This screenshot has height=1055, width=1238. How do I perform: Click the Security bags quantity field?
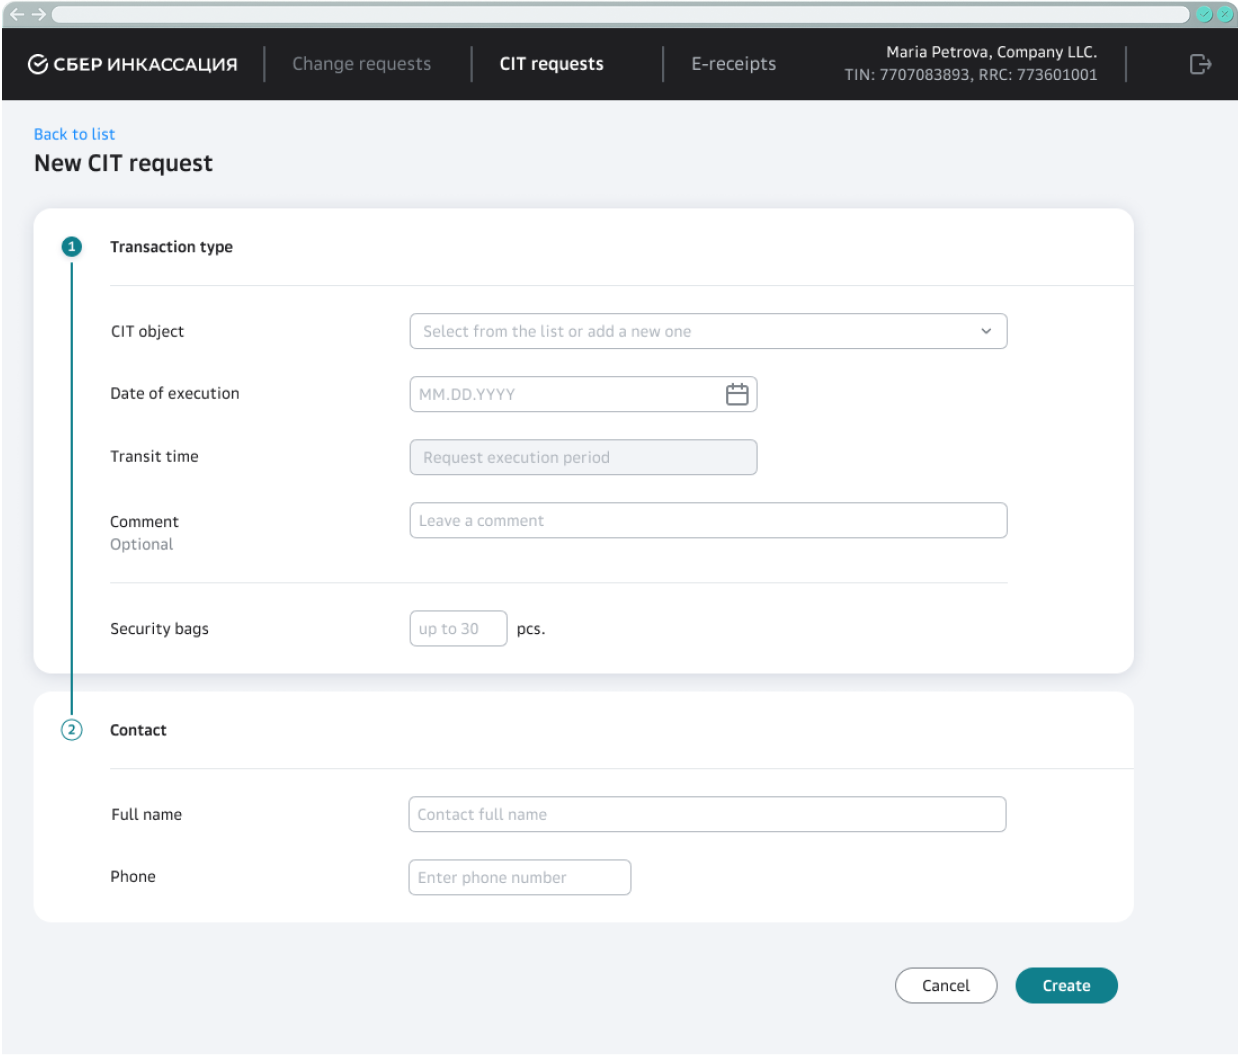coord(458,629)
